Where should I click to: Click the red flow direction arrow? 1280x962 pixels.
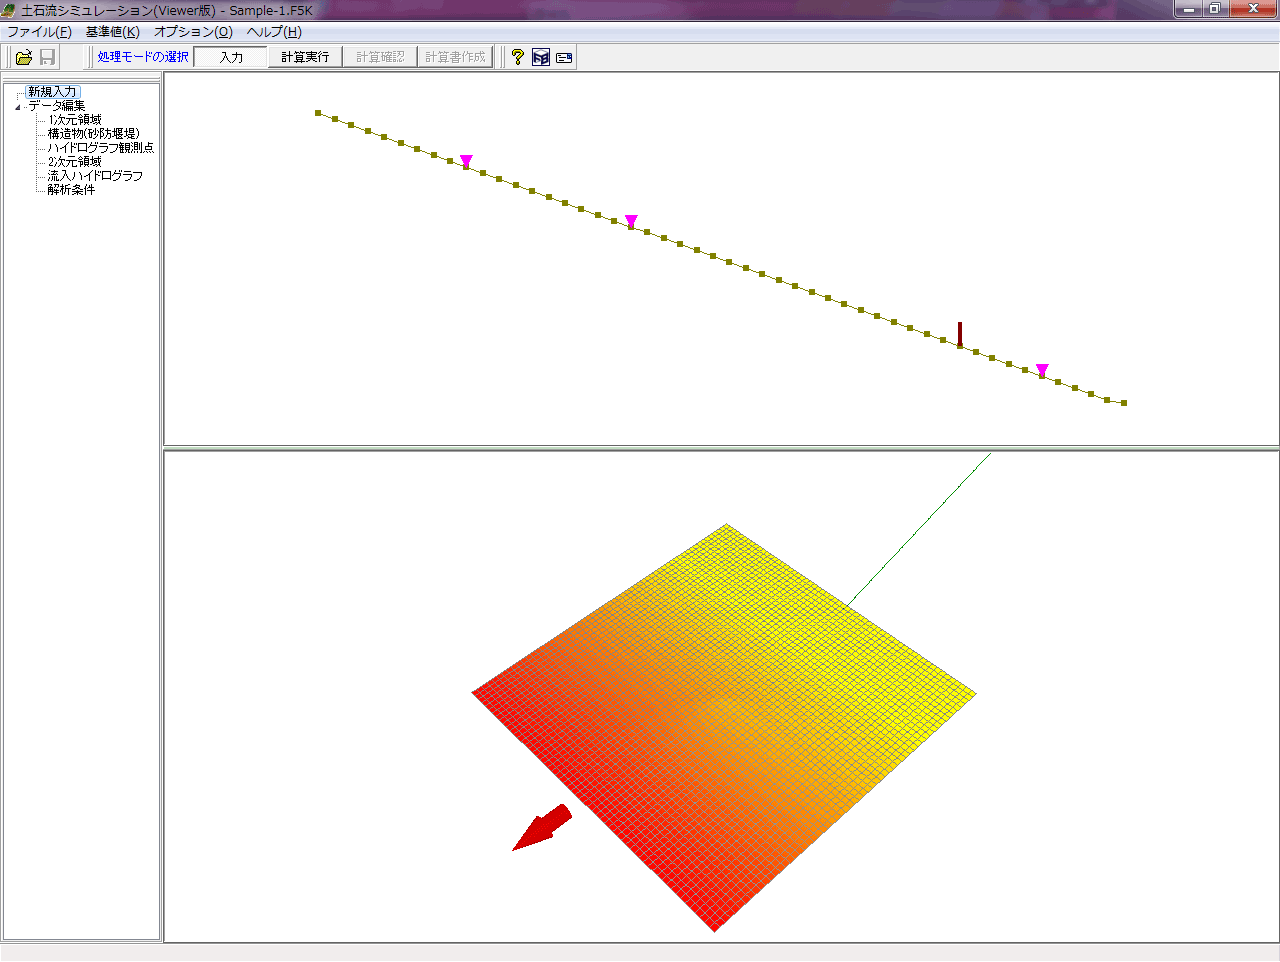pos(541,829)
